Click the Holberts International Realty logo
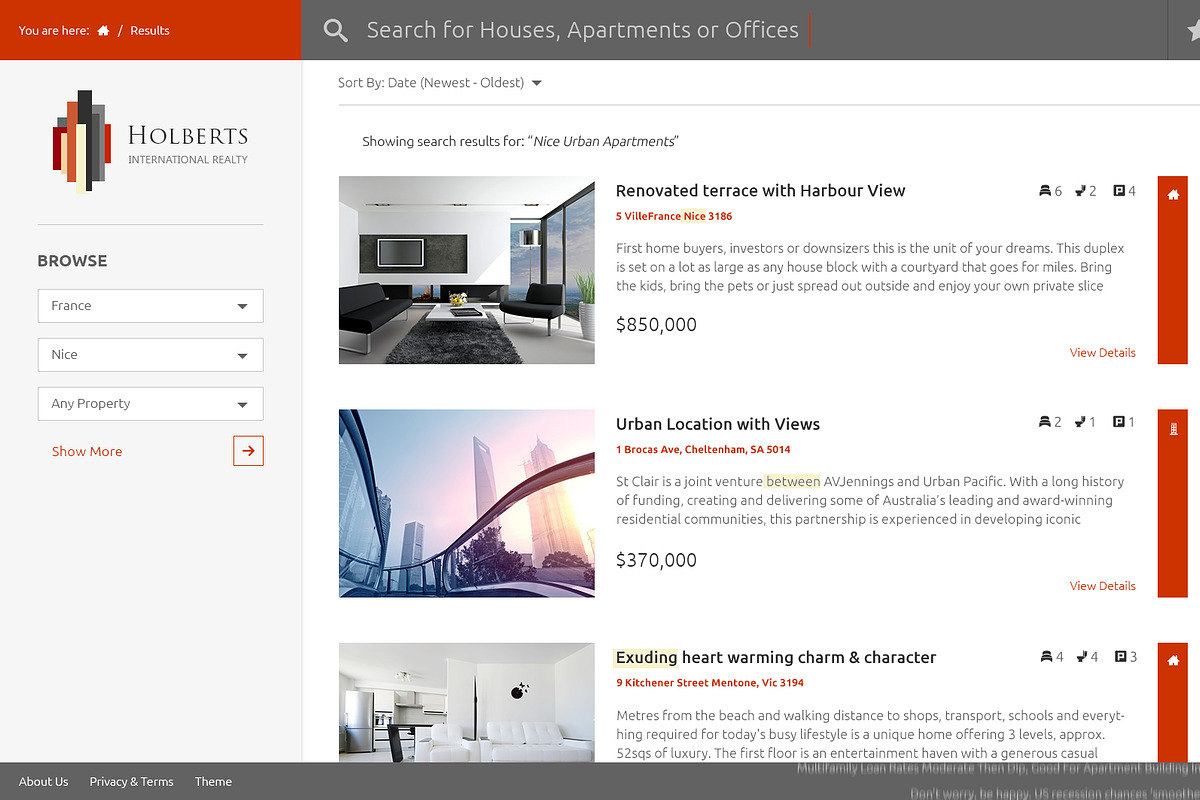 (151, 142)
